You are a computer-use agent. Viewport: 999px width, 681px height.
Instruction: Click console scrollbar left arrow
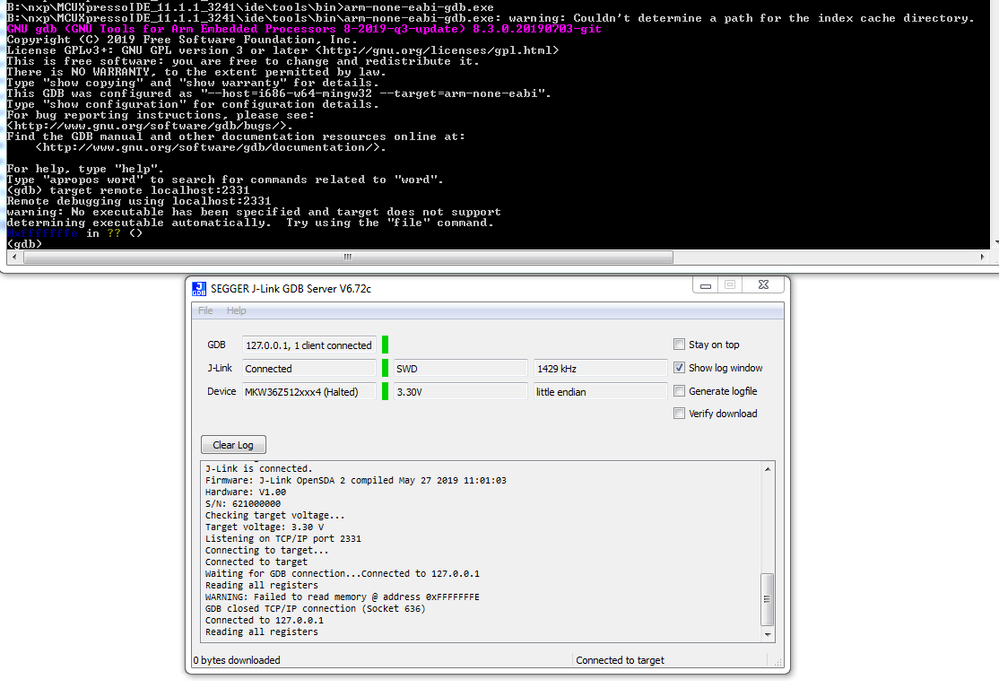(x=15, y=257)
